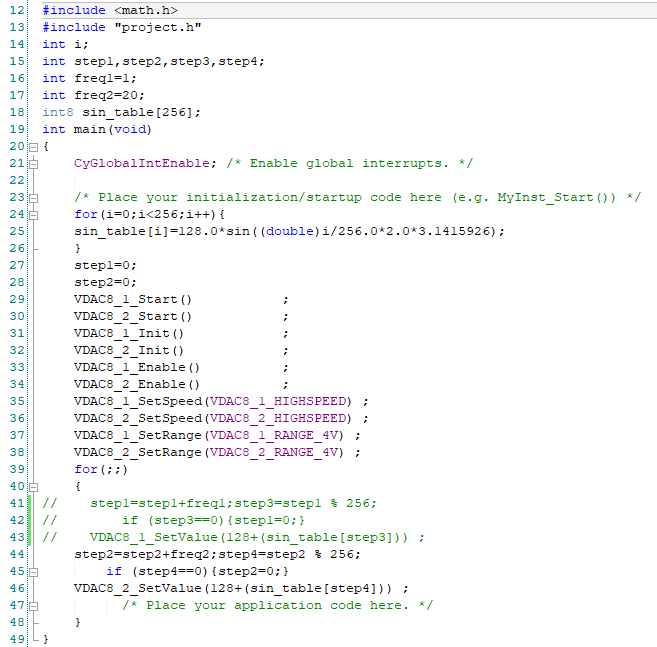Screen dimensions: 657x647
Task: Click 'int8 sin_table[256];' declaration
Action: tap(122, 112)
